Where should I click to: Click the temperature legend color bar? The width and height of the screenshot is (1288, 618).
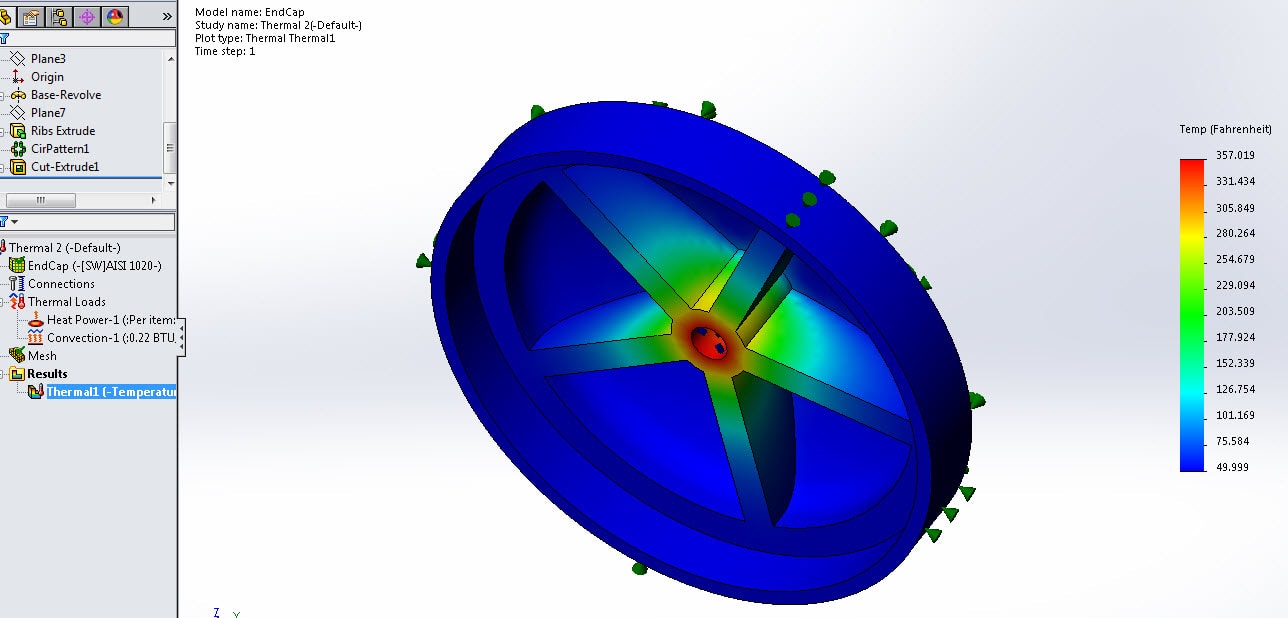[x=1193, y=314]
